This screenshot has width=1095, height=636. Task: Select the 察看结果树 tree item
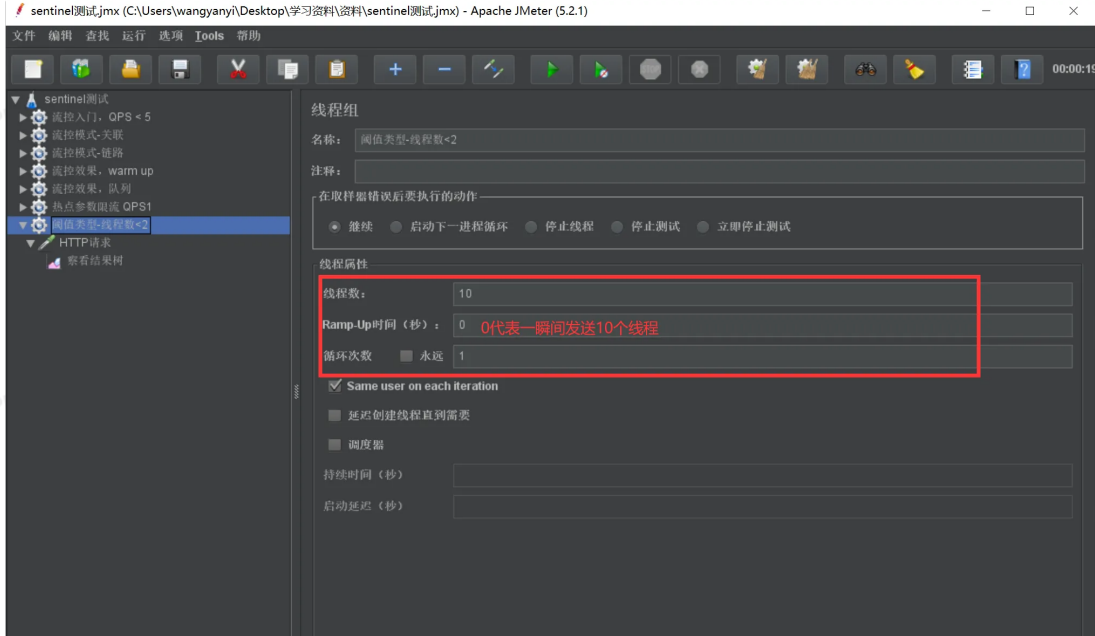(x=95, y=261)
